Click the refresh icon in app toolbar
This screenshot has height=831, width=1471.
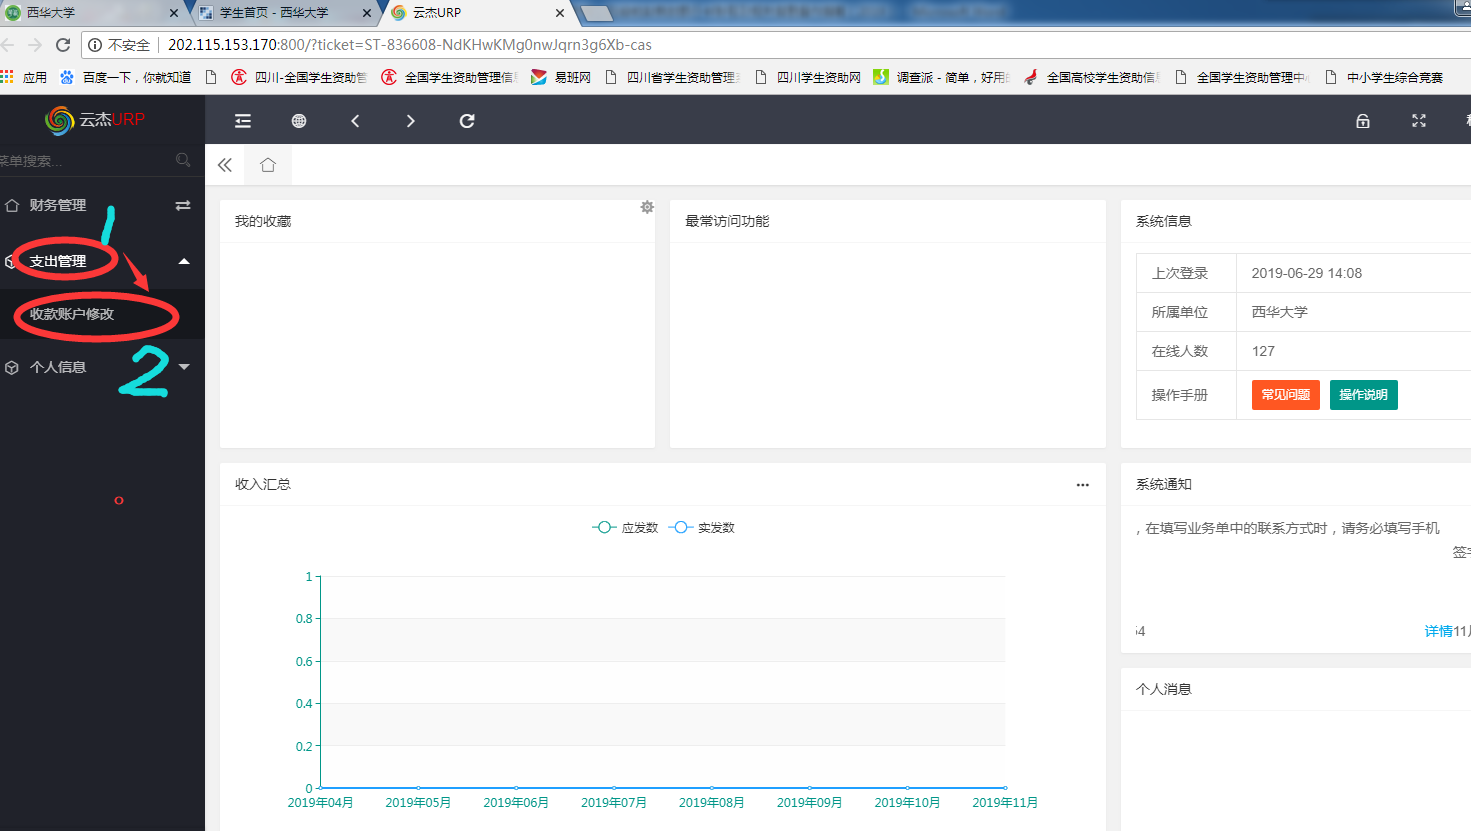coord(466,121)
